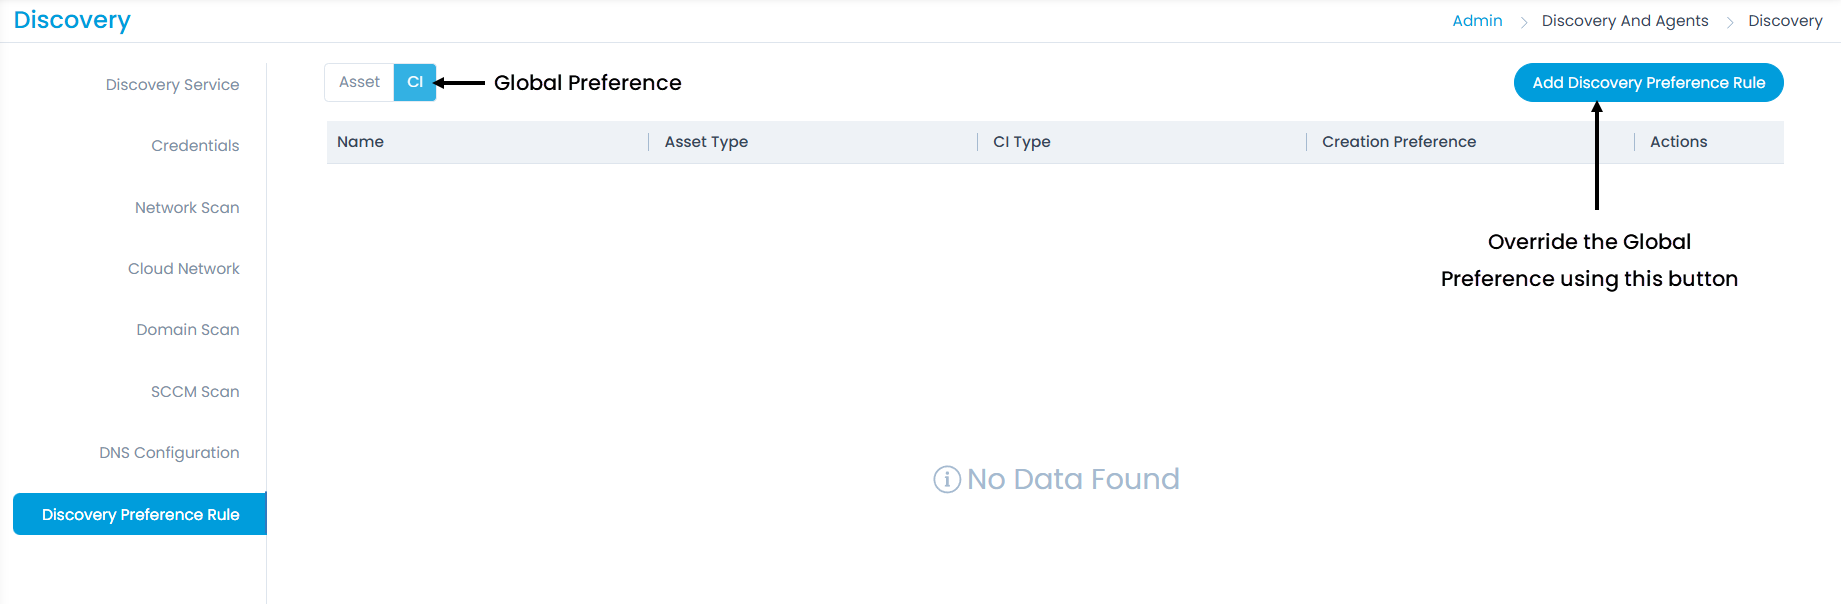Image resolution: width=1841 pixels, height=604 pixels.
Task: Click the Asset Type column header
Action: point(706,142)
